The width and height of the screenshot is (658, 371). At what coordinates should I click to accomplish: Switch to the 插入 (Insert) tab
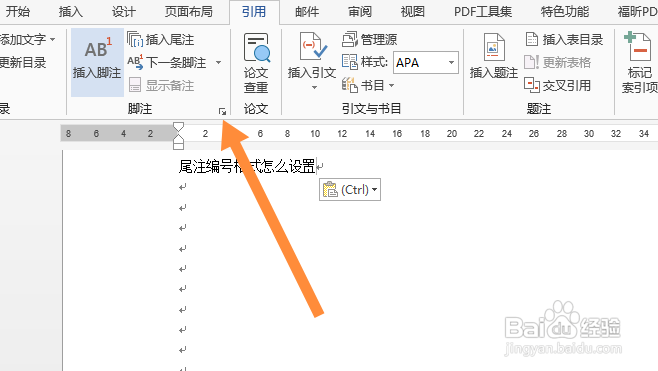(70, 11)
